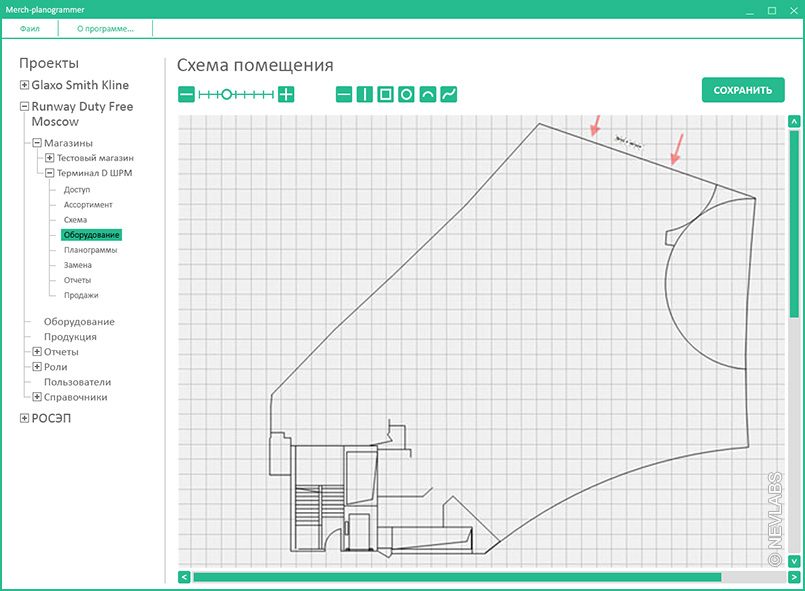Select the horizontal line drawing tool

[x=344, y=95]
